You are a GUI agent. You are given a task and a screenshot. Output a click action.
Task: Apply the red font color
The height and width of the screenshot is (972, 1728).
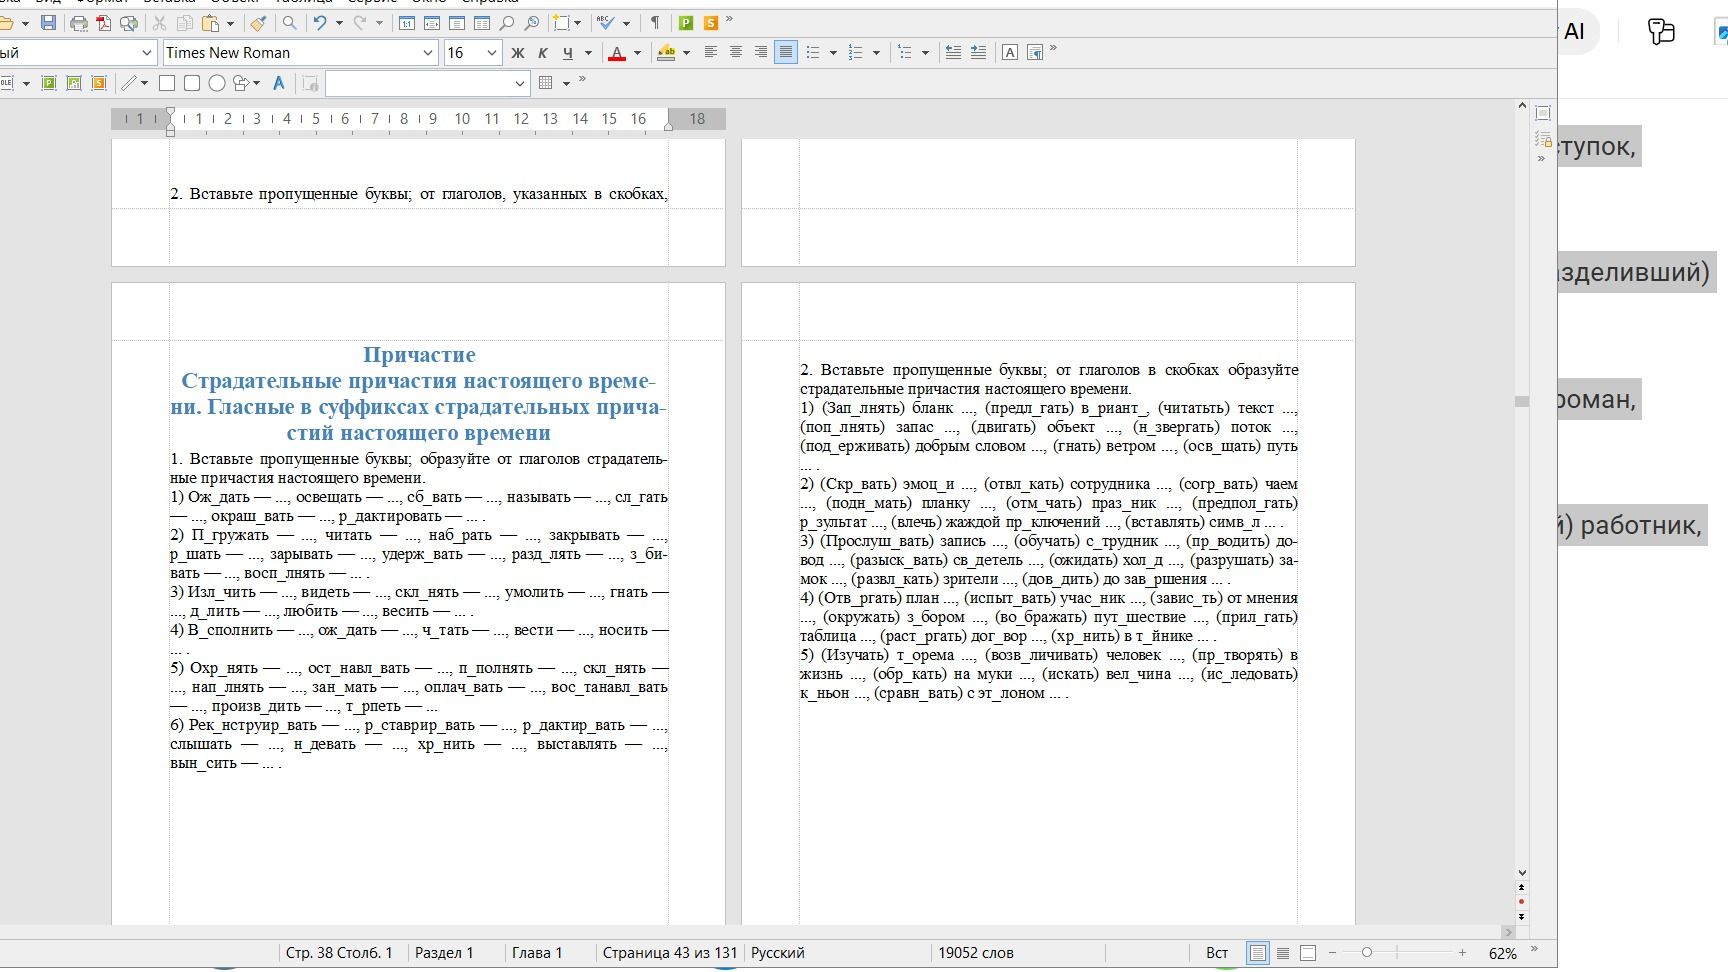[617, 53]
